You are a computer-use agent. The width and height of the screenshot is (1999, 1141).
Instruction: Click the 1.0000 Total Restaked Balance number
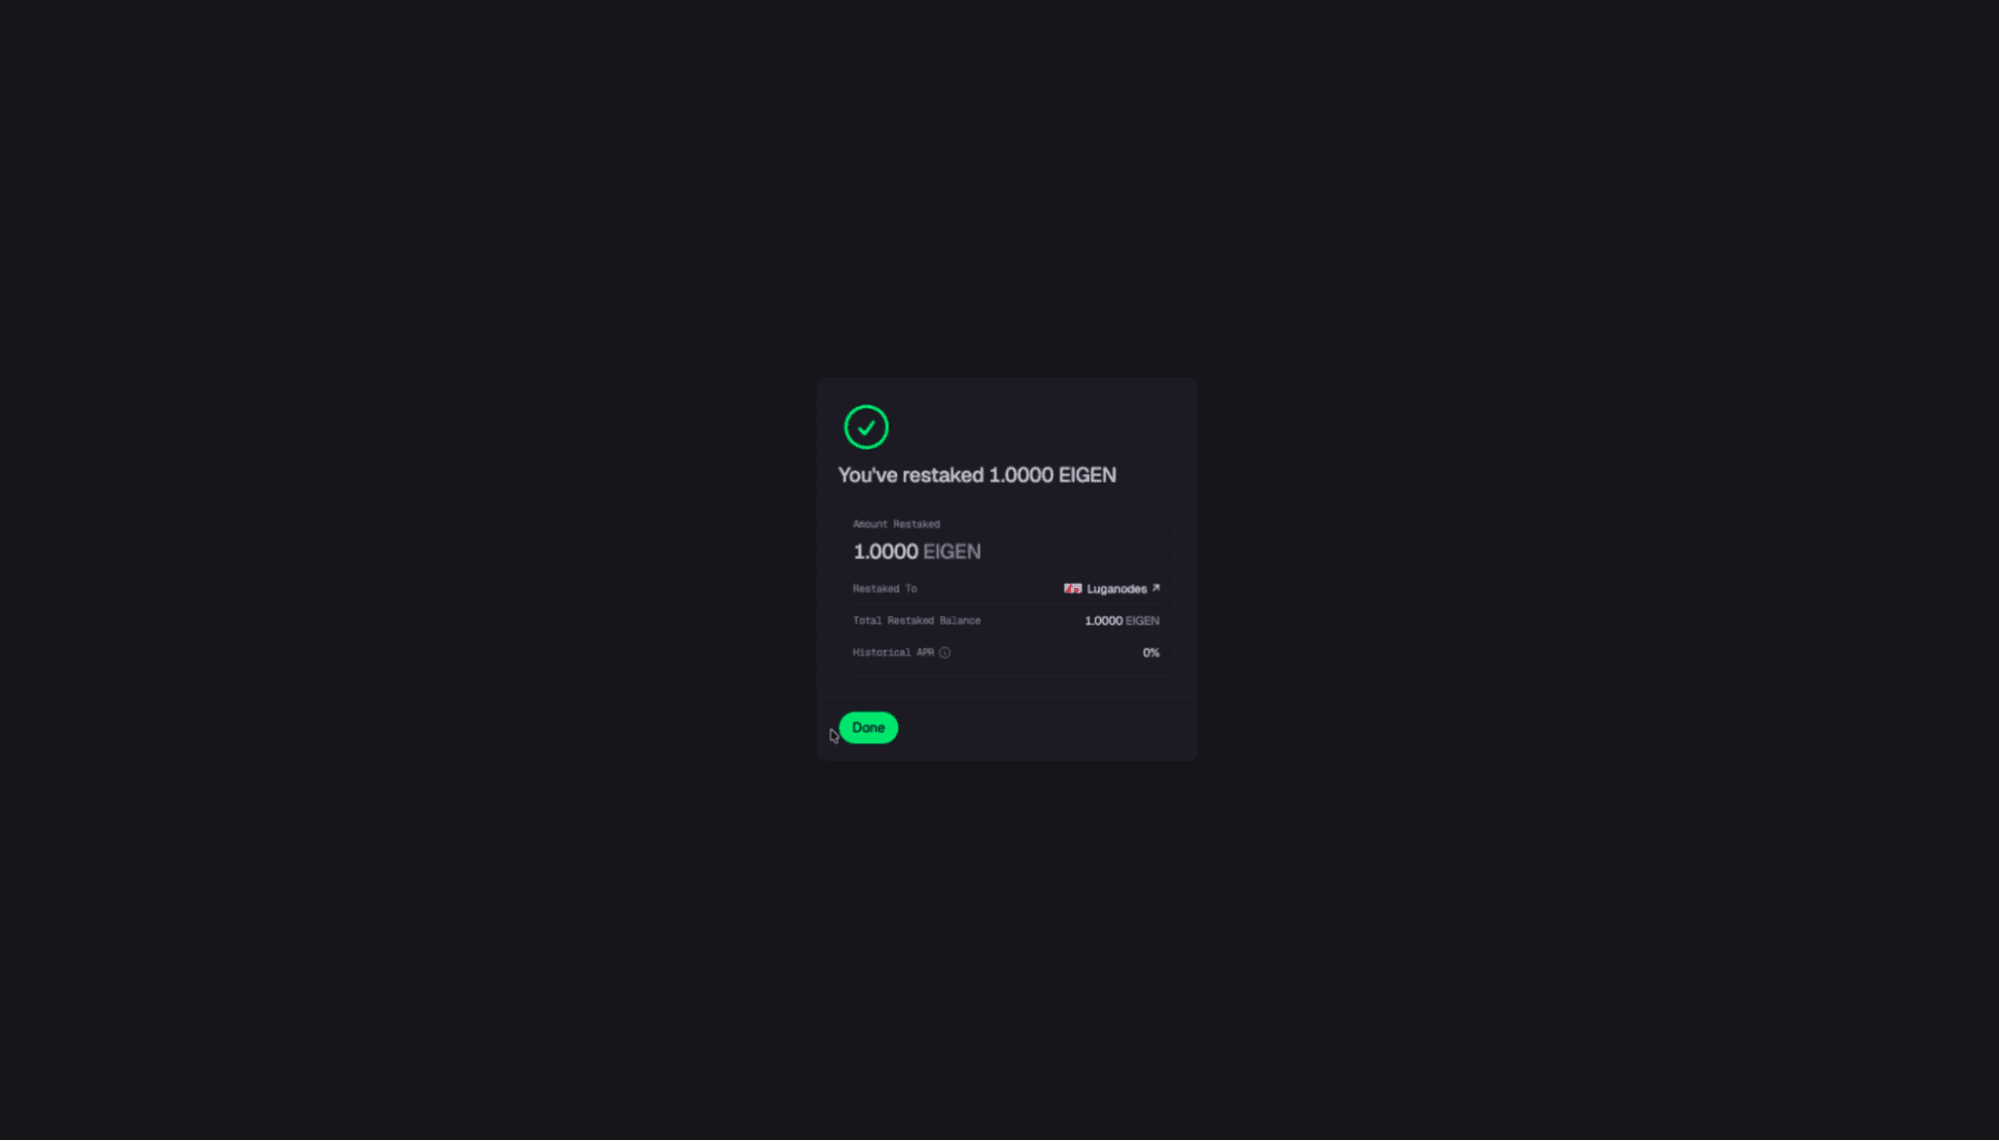(1104, 621)
